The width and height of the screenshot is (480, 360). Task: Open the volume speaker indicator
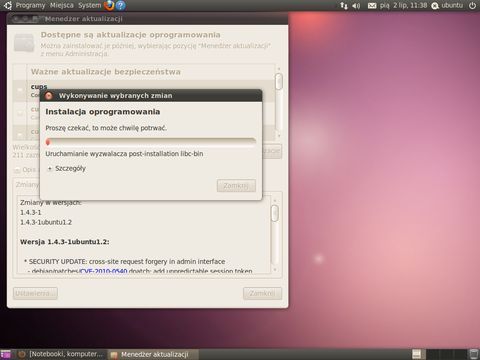click(x=356, y=5)
